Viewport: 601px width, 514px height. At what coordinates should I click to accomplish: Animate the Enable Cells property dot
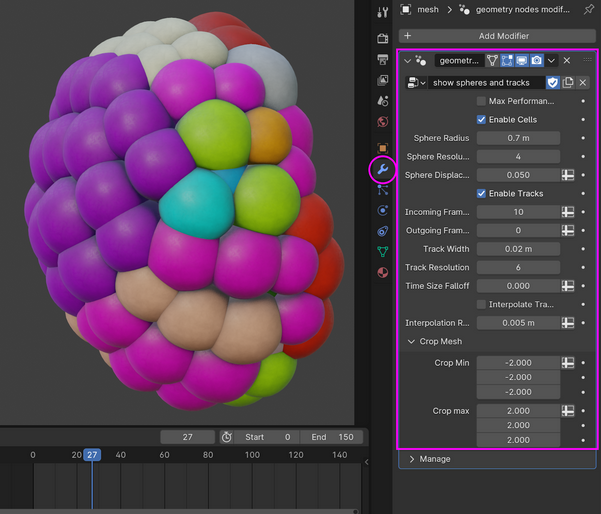point(583,120)
